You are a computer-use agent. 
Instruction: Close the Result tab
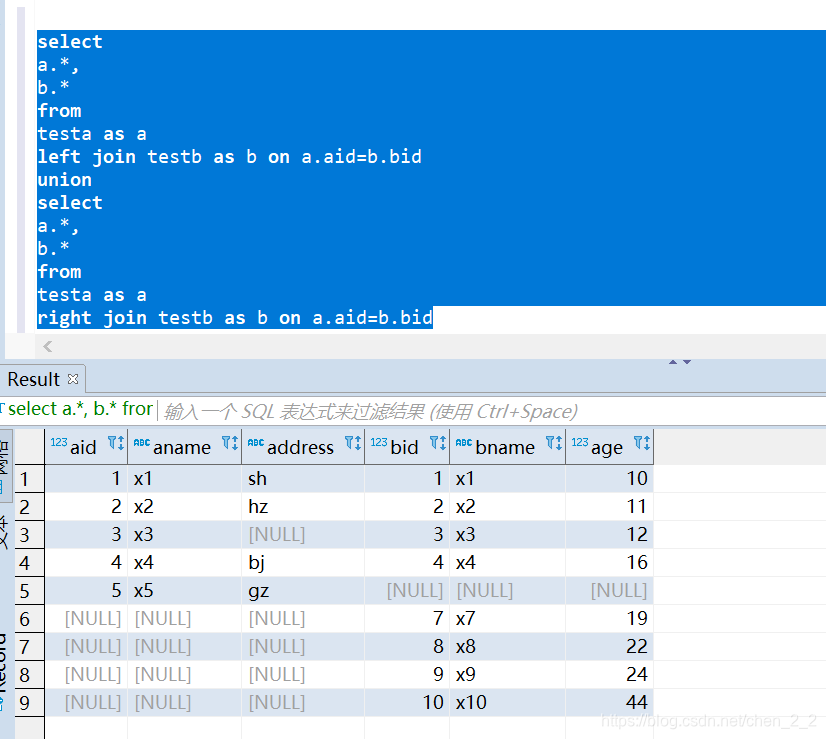pyautogui.click(x=73, y=379)
